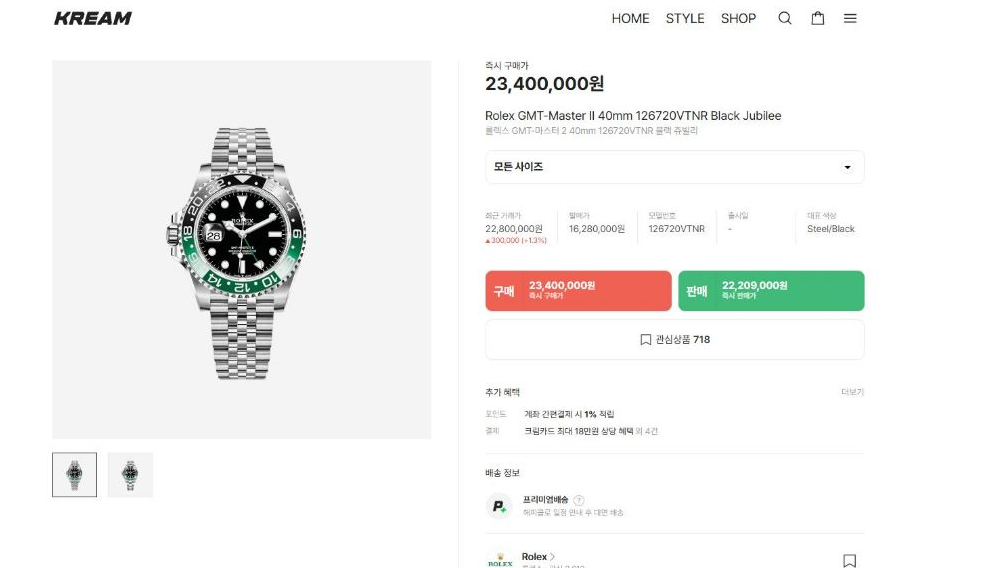Open the search magnifier icon

[784, 18]
